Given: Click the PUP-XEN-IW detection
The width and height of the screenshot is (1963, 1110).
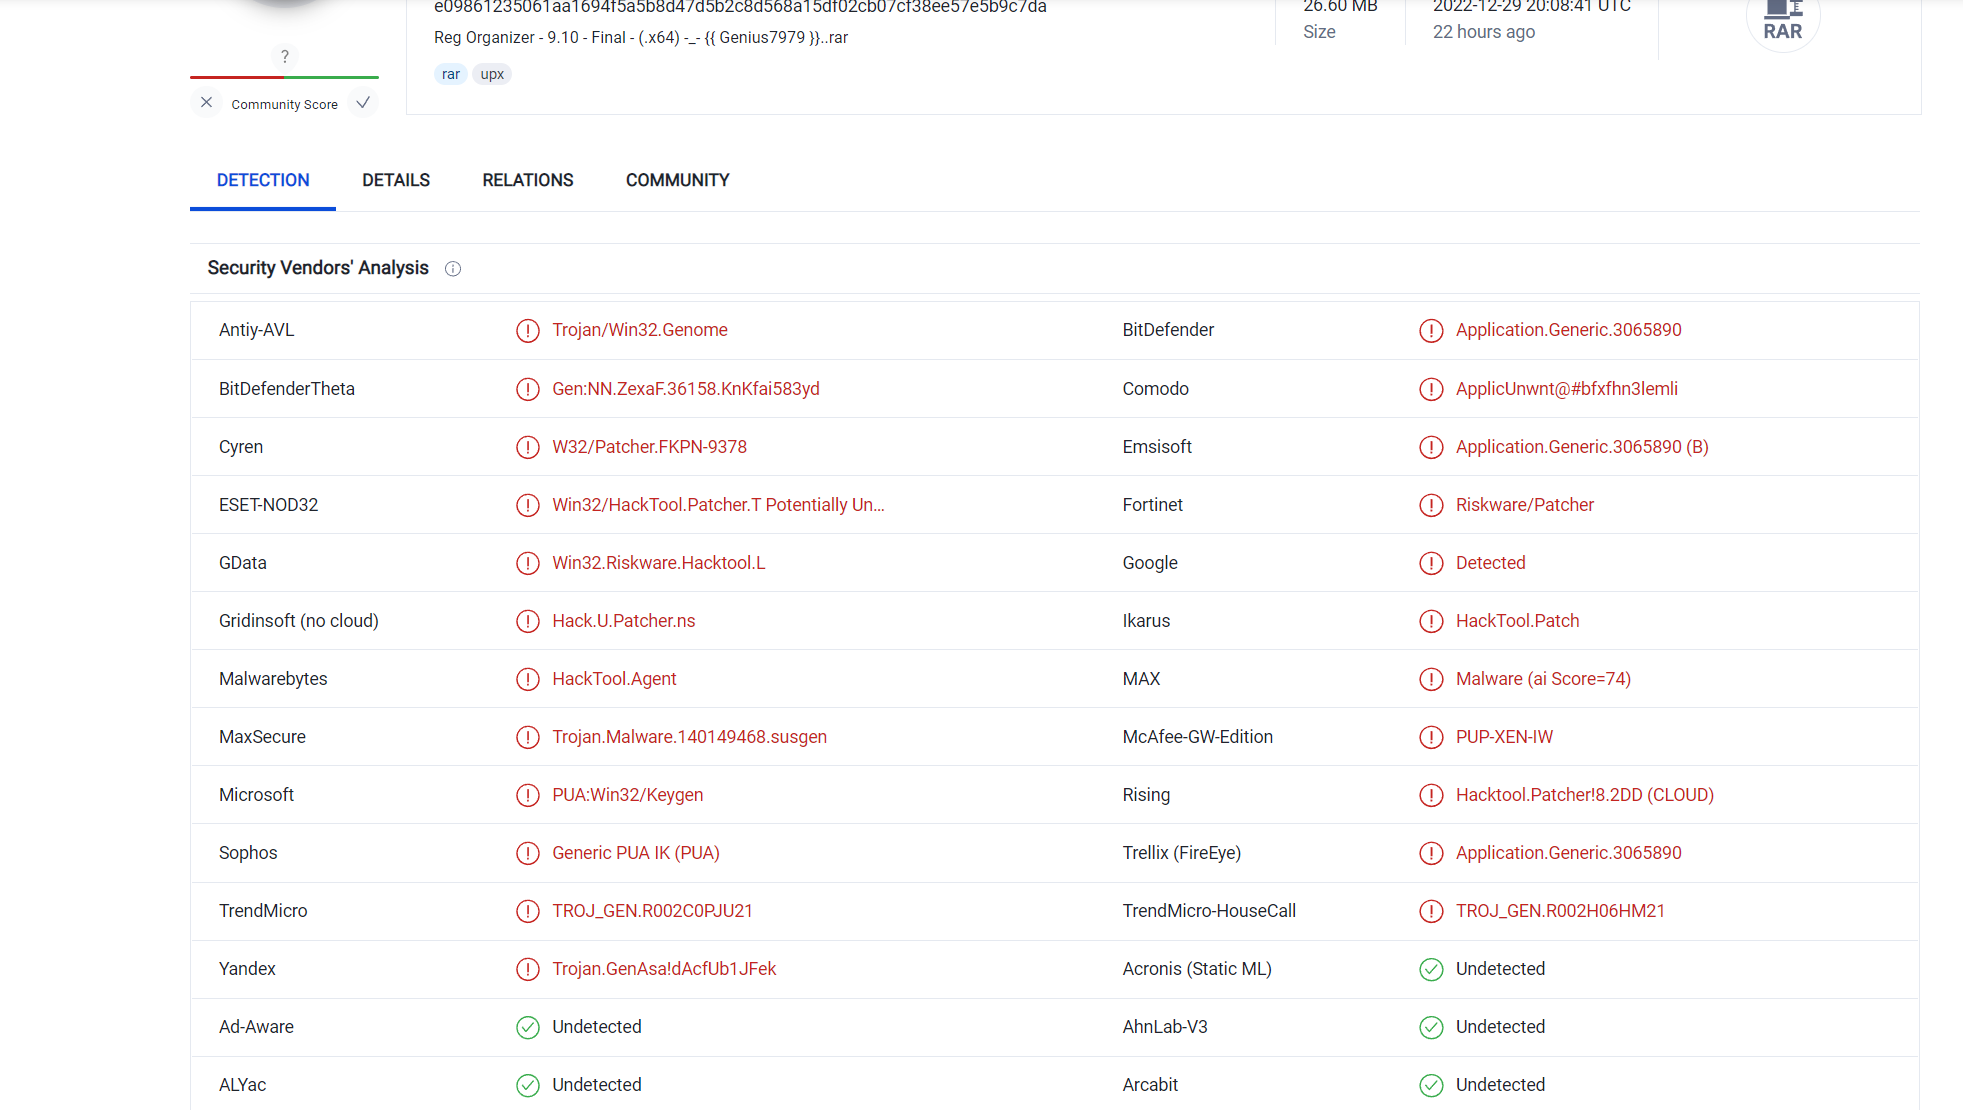Looking at the screenshot, I should [x=1504, y=737].
